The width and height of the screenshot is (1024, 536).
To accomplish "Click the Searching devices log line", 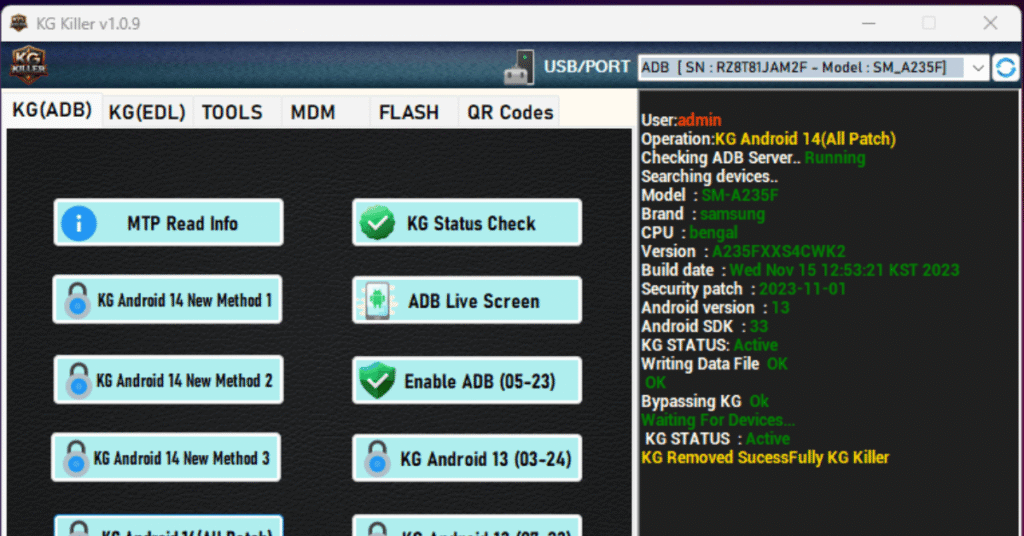I will (x=709, y=177).
